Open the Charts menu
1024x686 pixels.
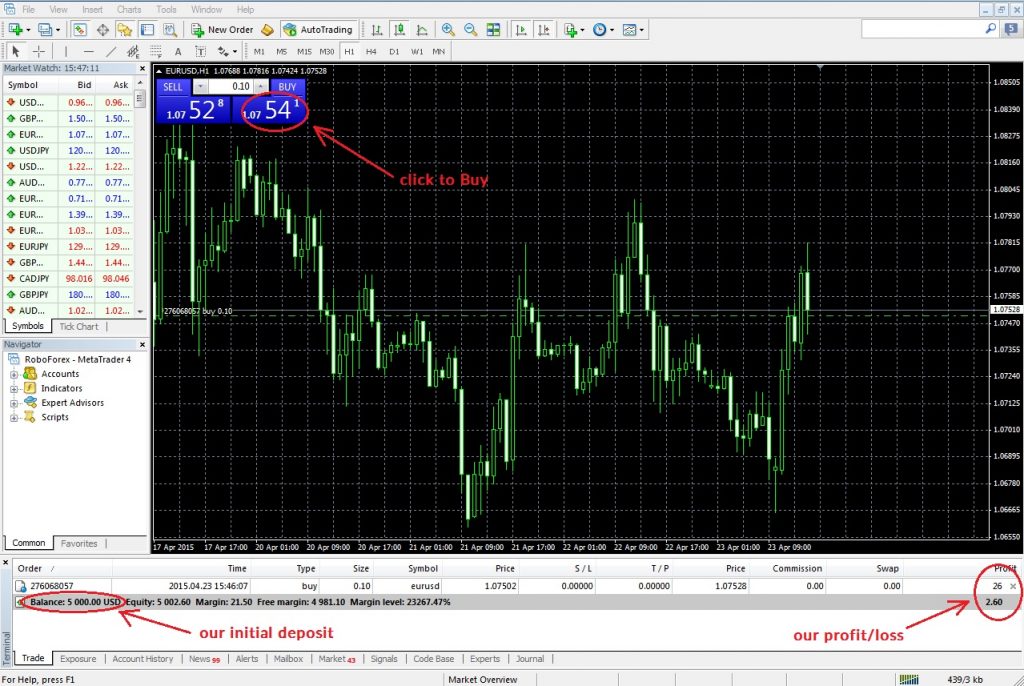tap(129, 9)
